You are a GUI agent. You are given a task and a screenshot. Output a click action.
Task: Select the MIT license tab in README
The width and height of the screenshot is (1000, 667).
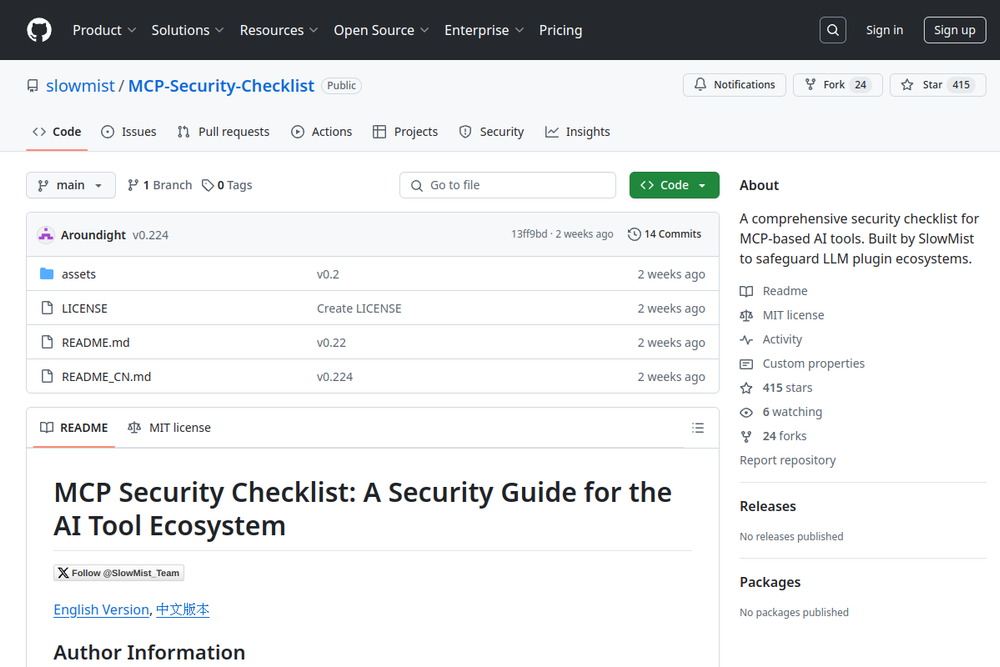(169, 428)
